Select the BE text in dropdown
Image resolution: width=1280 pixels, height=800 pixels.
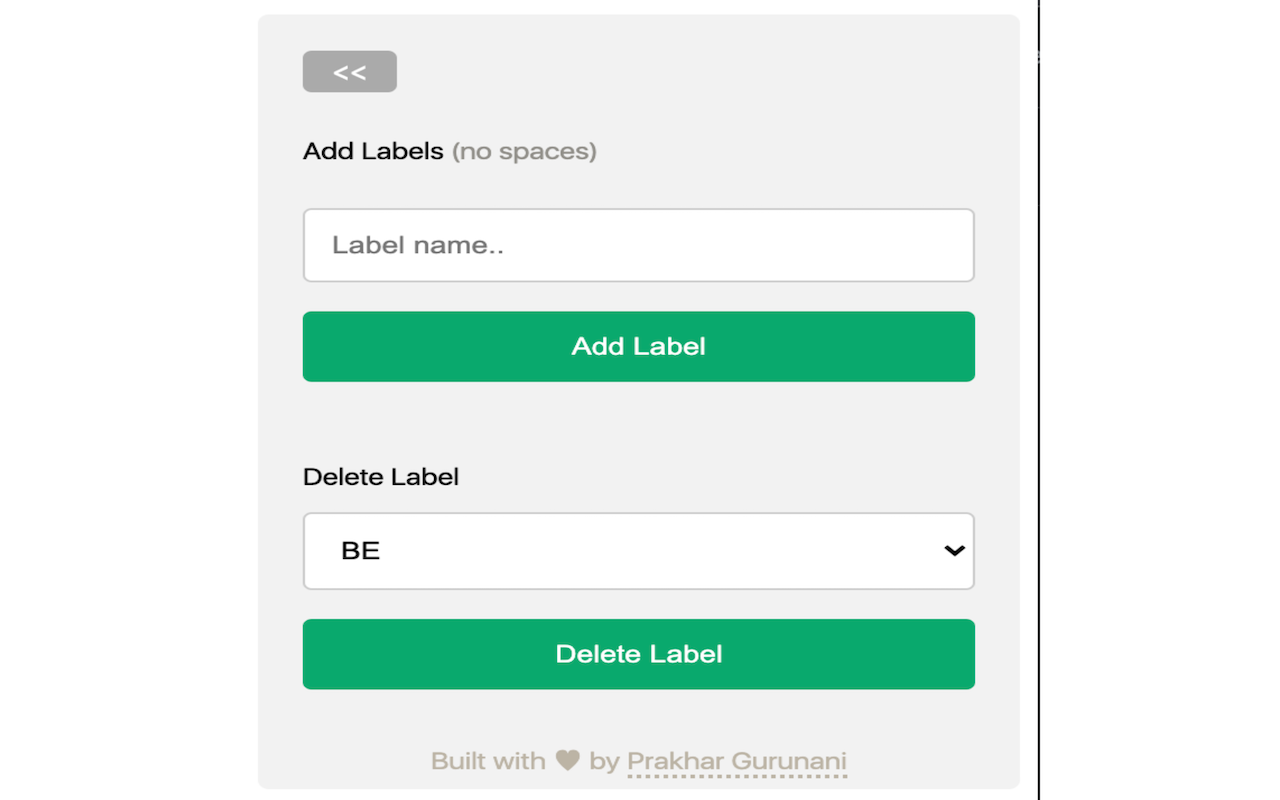point(361,551)
